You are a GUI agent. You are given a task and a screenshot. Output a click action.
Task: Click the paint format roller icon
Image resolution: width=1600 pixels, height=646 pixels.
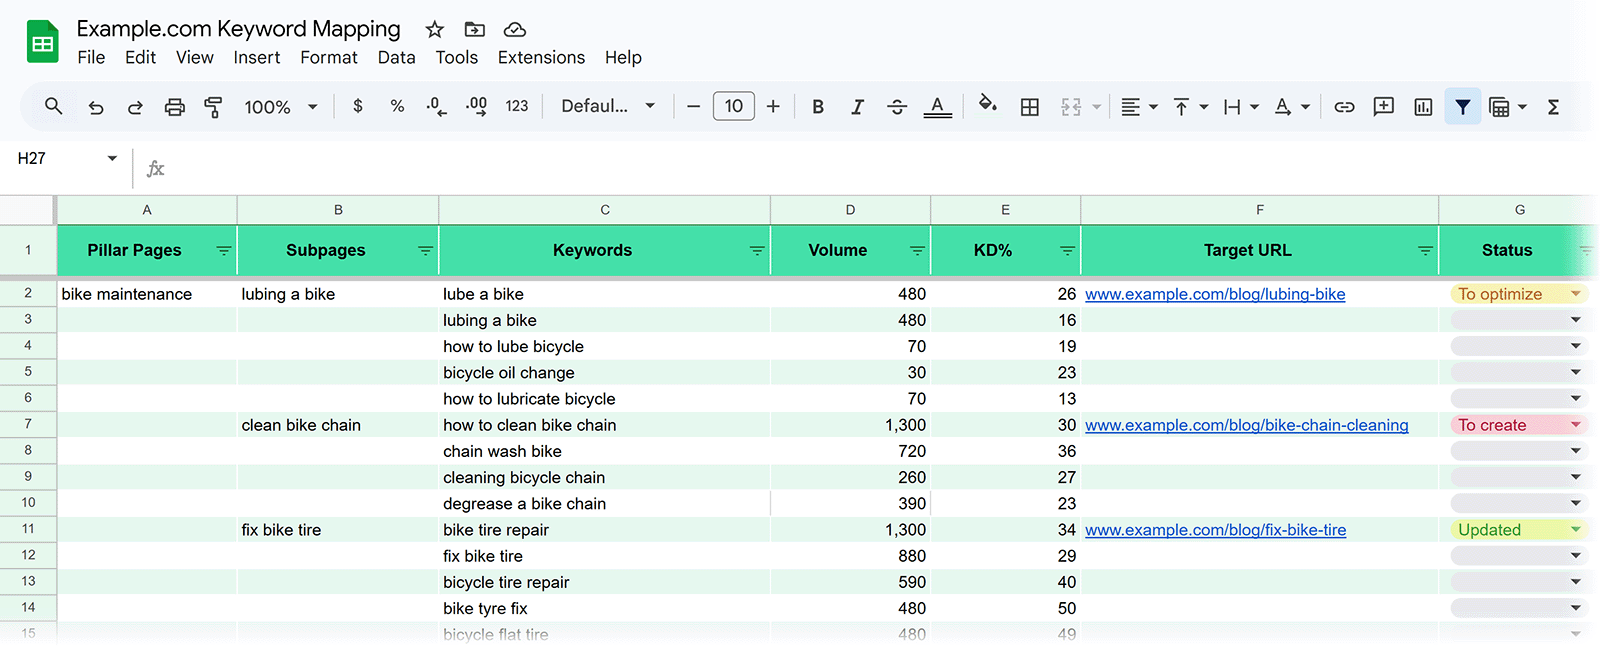[x=213, y=107]
